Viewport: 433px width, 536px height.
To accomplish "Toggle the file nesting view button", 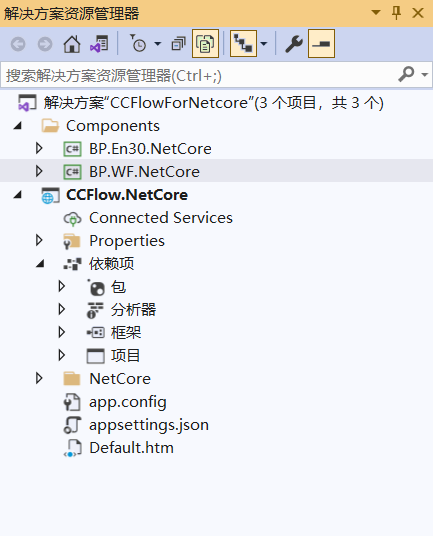I will pyautogui.click(x=243, y=44).
